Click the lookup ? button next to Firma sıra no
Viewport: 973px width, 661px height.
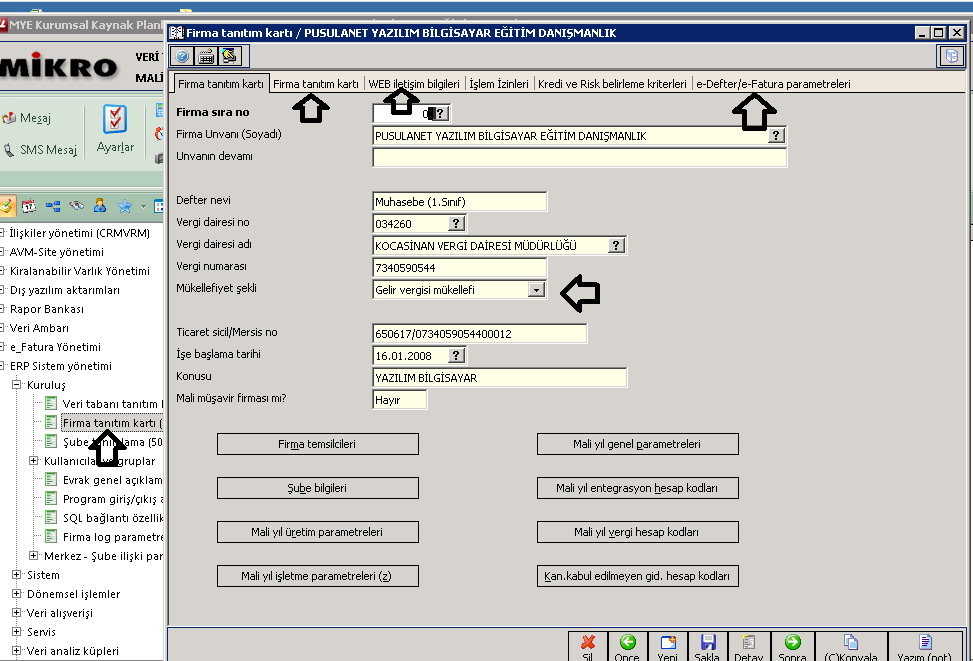click(x=440, y=114)
